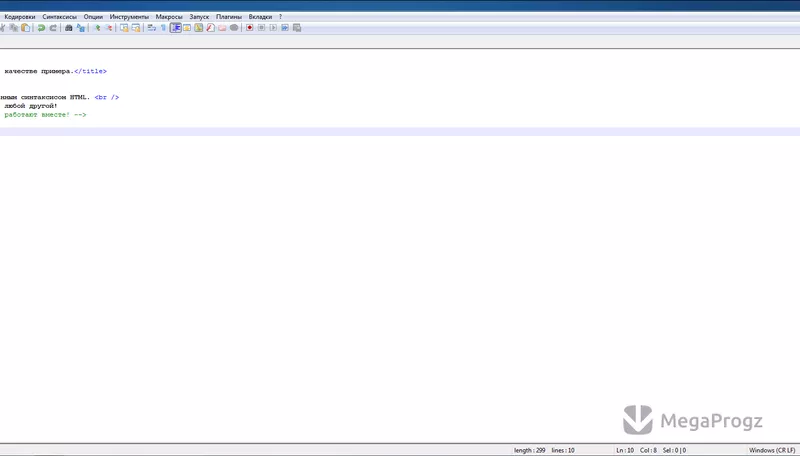Open the Кодировки menu
The image size is (800, 456).
tap(20, 17)
